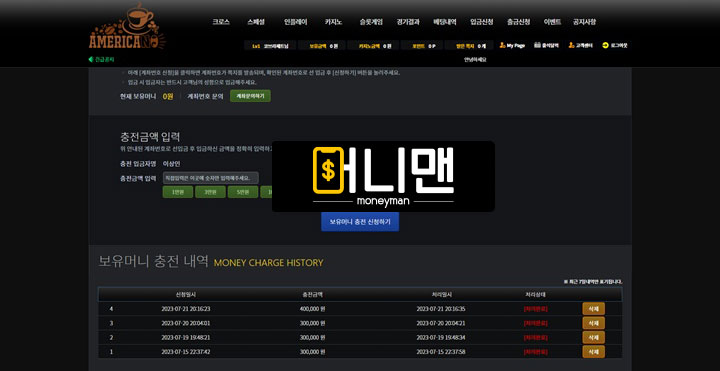
Task: Click the 카지노금액 0 원 balance box
Action: point(372,45)
